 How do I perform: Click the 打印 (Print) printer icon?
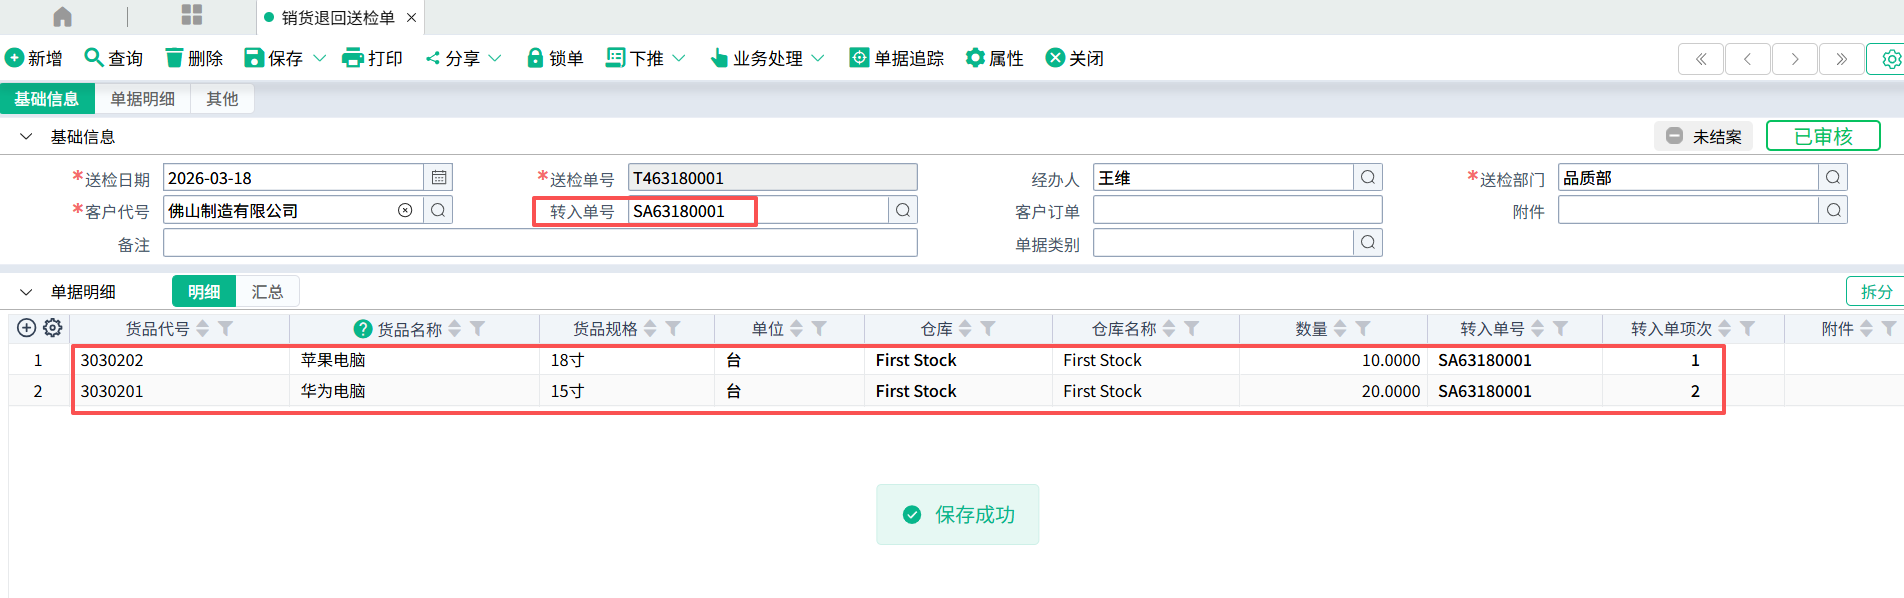pyautogui.click(x=353, y=58)
